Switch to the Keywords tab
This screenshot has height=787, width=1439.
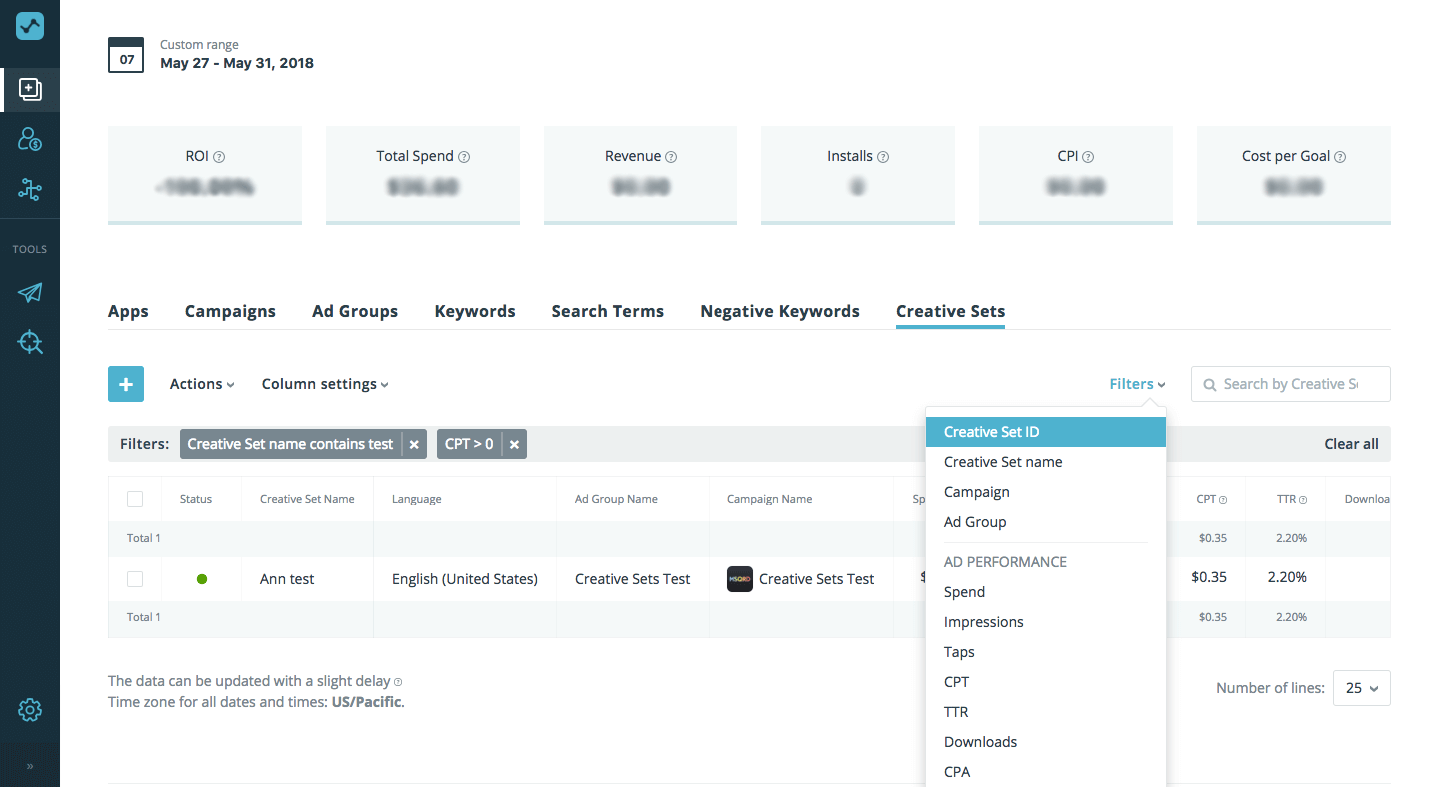point(475,312)
